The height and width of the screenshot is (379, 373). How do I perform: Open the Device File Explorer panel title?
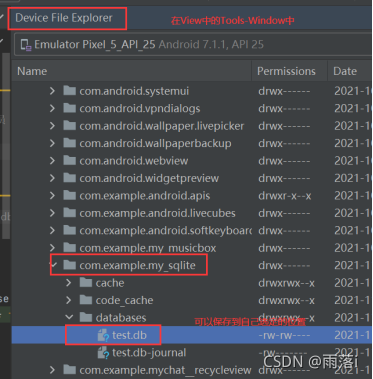(x=64, y=18)
